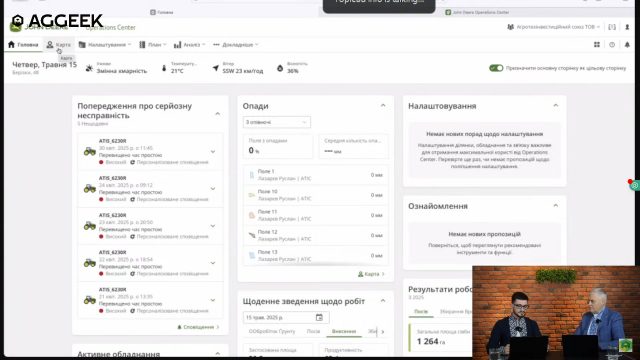Image resolution: width=640 pixels, height=360 pixels.
Task: Open the Сповіщення notifications link
Action: tap(198, 327)
